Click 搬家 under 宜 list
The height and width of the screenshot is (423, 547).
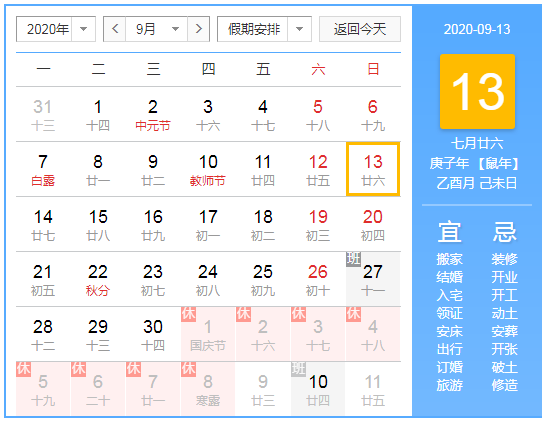[449, 259]
